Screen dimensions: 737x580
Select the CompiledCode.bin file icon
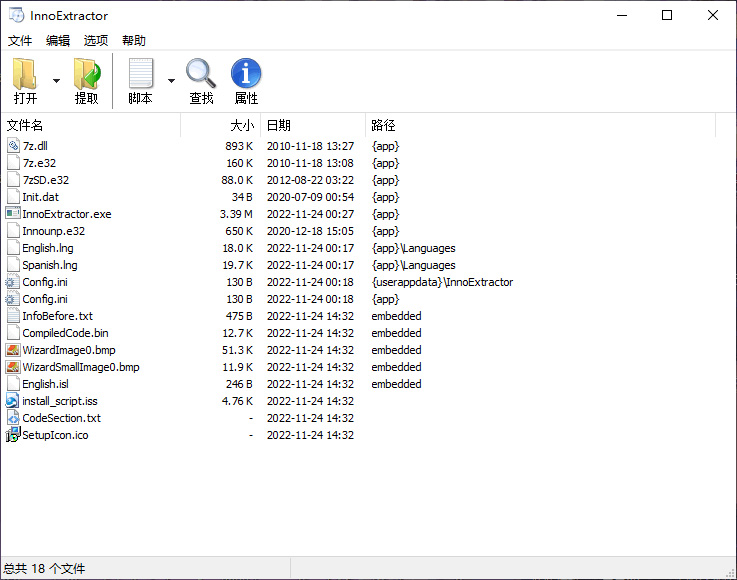coord(13,333)
